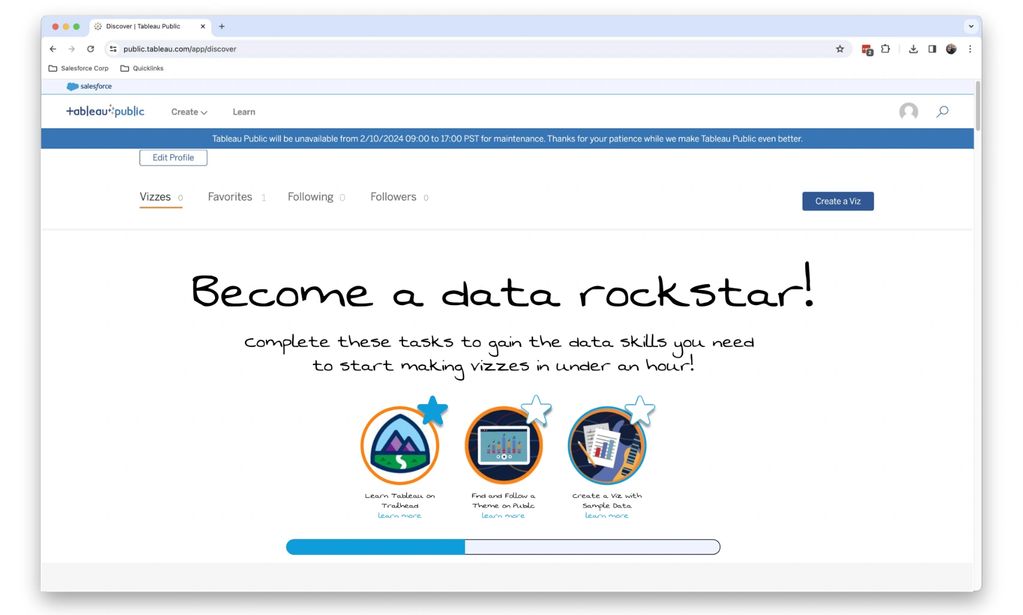Toggle the browser side panel icon
Image resolution: width=1023 pixels, height=615 pixels.
point(932,49)
